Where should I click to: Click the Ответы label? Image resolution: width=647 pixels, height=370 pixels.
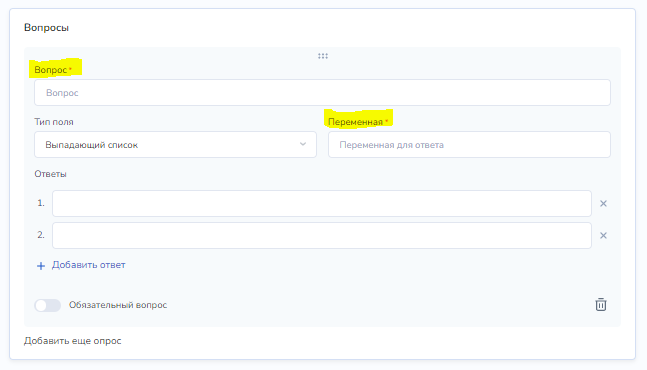point(50,174)
